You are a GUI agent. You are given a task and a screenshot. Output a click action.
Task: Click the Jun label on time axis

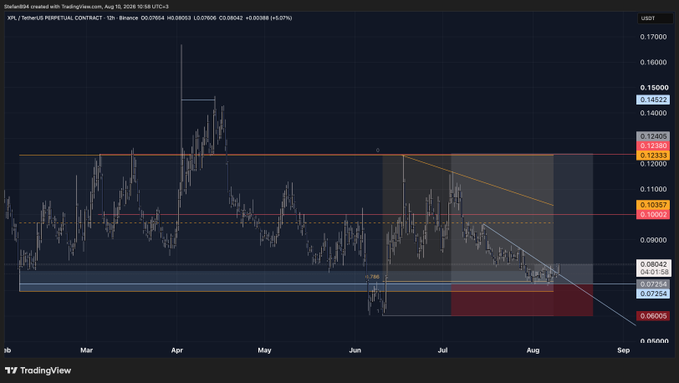[355, 350]
